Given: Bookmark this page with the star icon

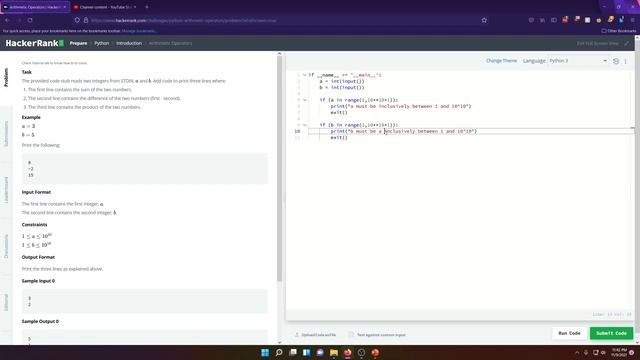Looking at the screenshot, I should (x=484, y=20).
